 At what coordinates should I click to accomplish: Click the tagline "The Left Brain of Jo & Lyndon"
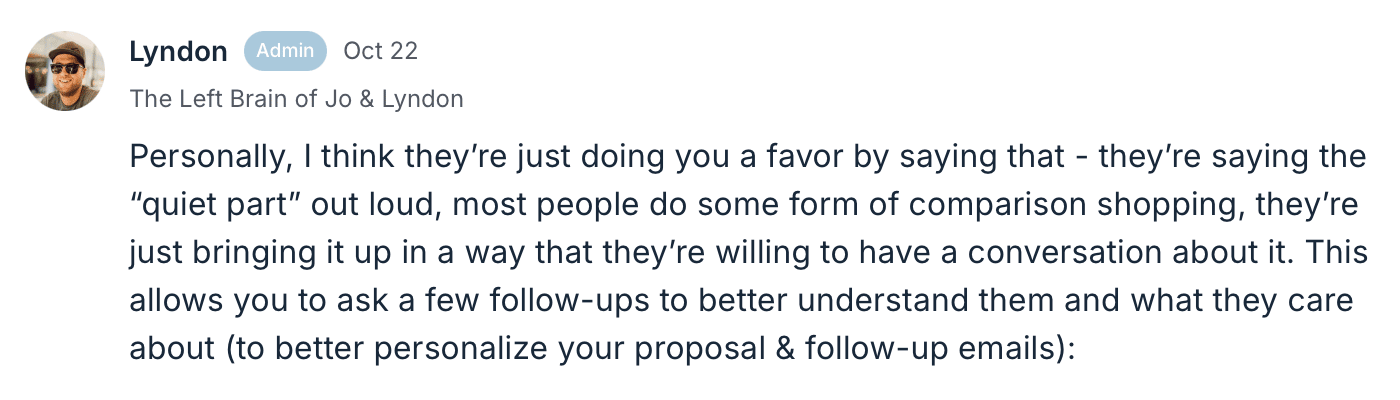click(x=296, y=99)
